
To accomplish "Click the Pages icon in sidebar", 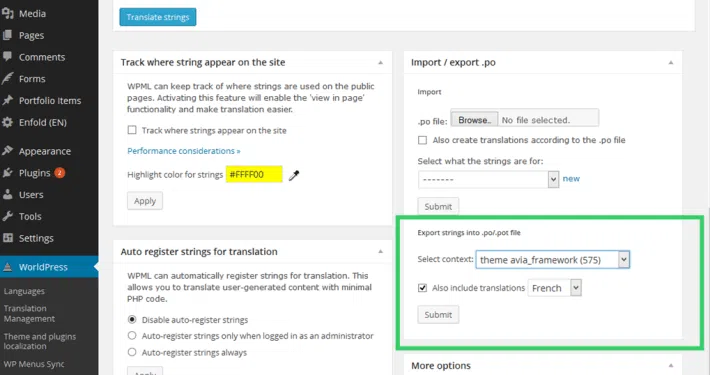I will point(7,35).
